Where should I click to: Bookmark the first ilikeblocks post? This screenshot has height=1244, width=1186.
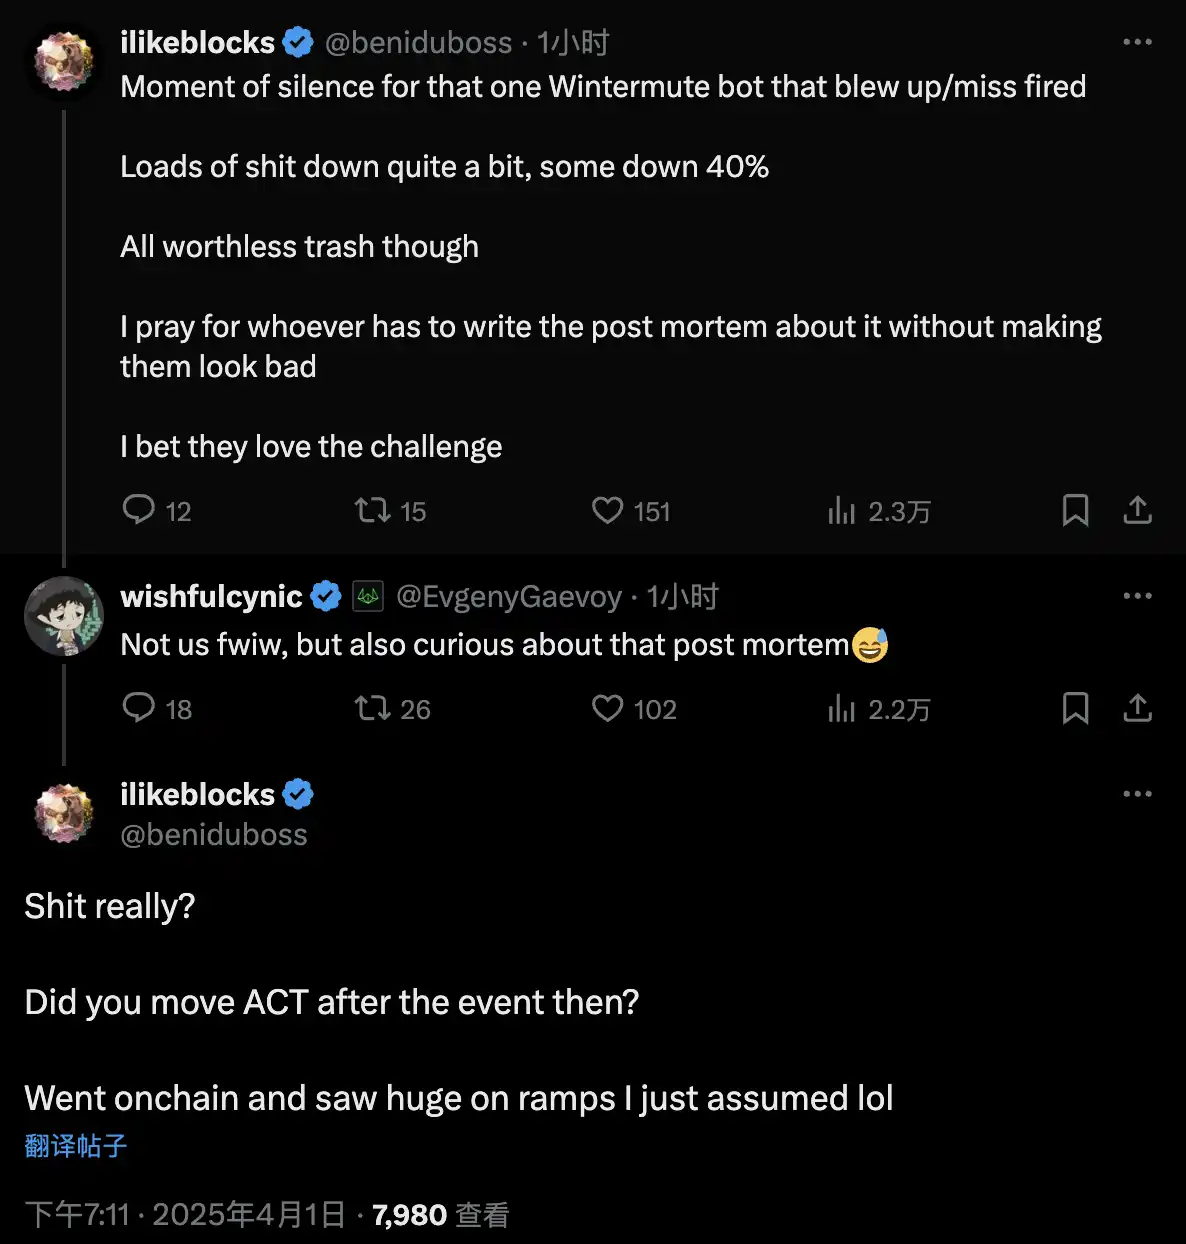point(1075,510)
